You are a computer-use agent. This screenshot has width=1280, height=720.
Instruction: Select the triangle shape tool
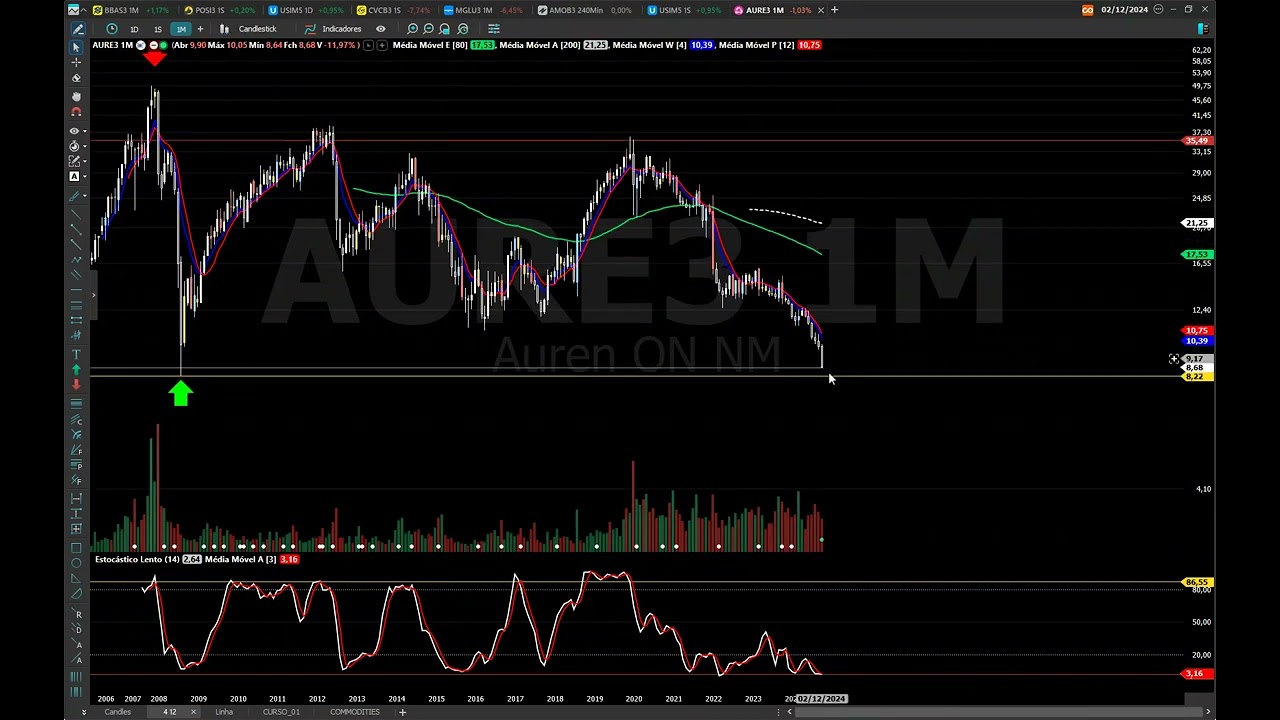[x=76, y=578]
